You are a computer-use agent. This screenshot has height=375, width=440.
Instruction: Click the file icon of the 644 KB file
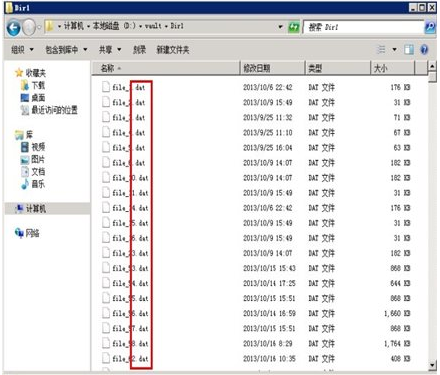click(x=106, y=283)
